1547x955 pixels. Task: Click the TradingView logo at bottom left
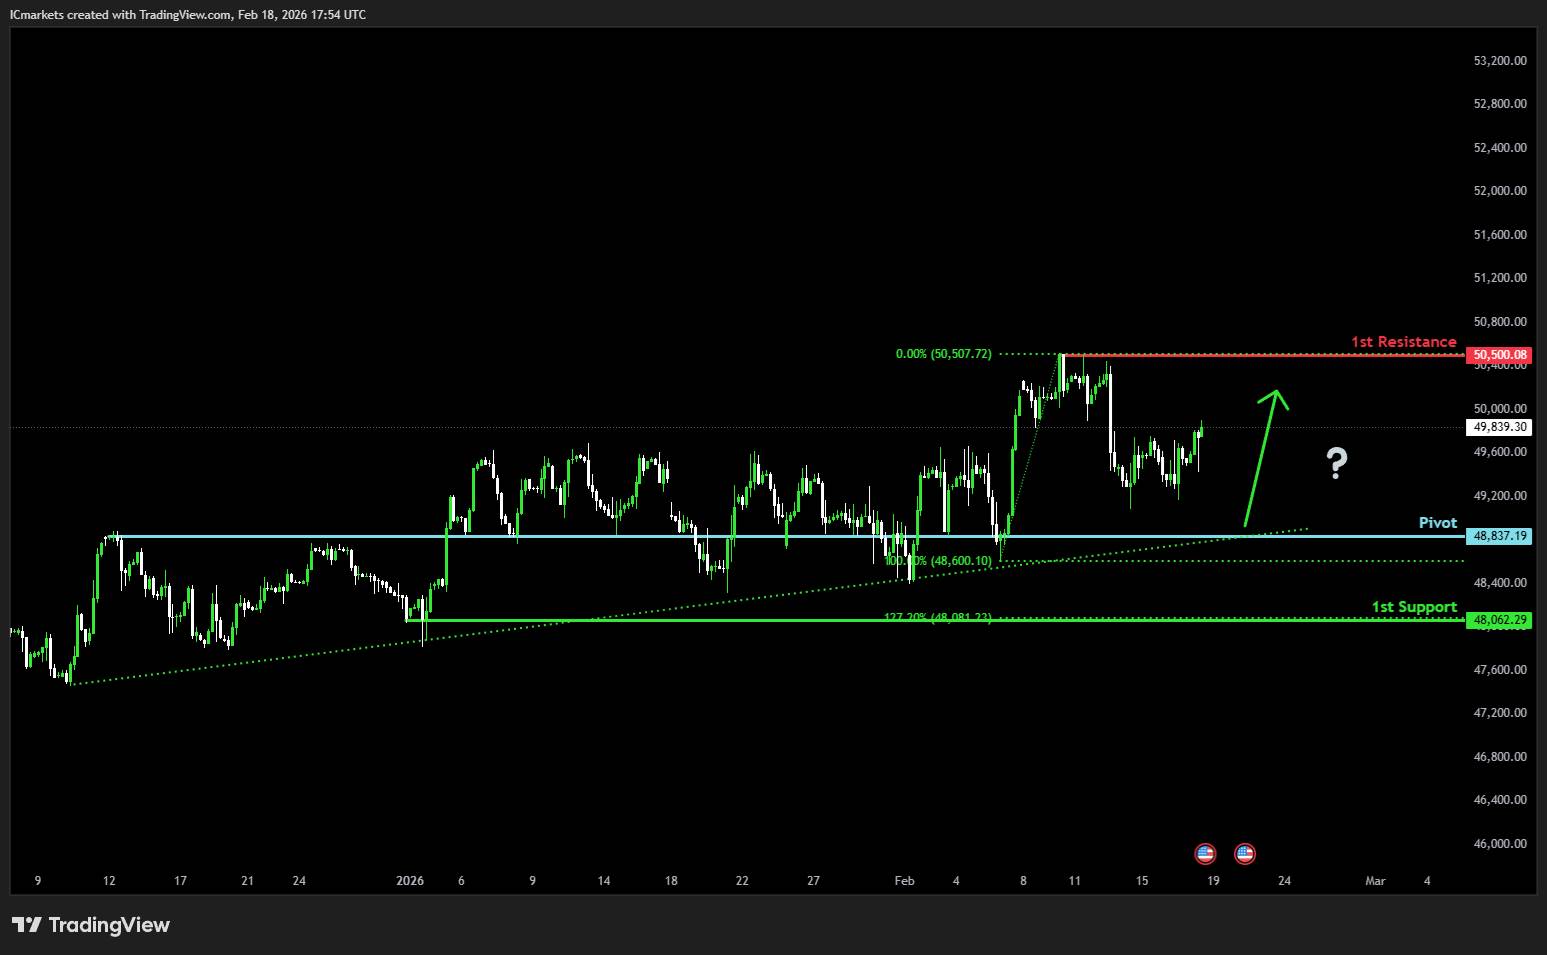(x=91, y=925)
